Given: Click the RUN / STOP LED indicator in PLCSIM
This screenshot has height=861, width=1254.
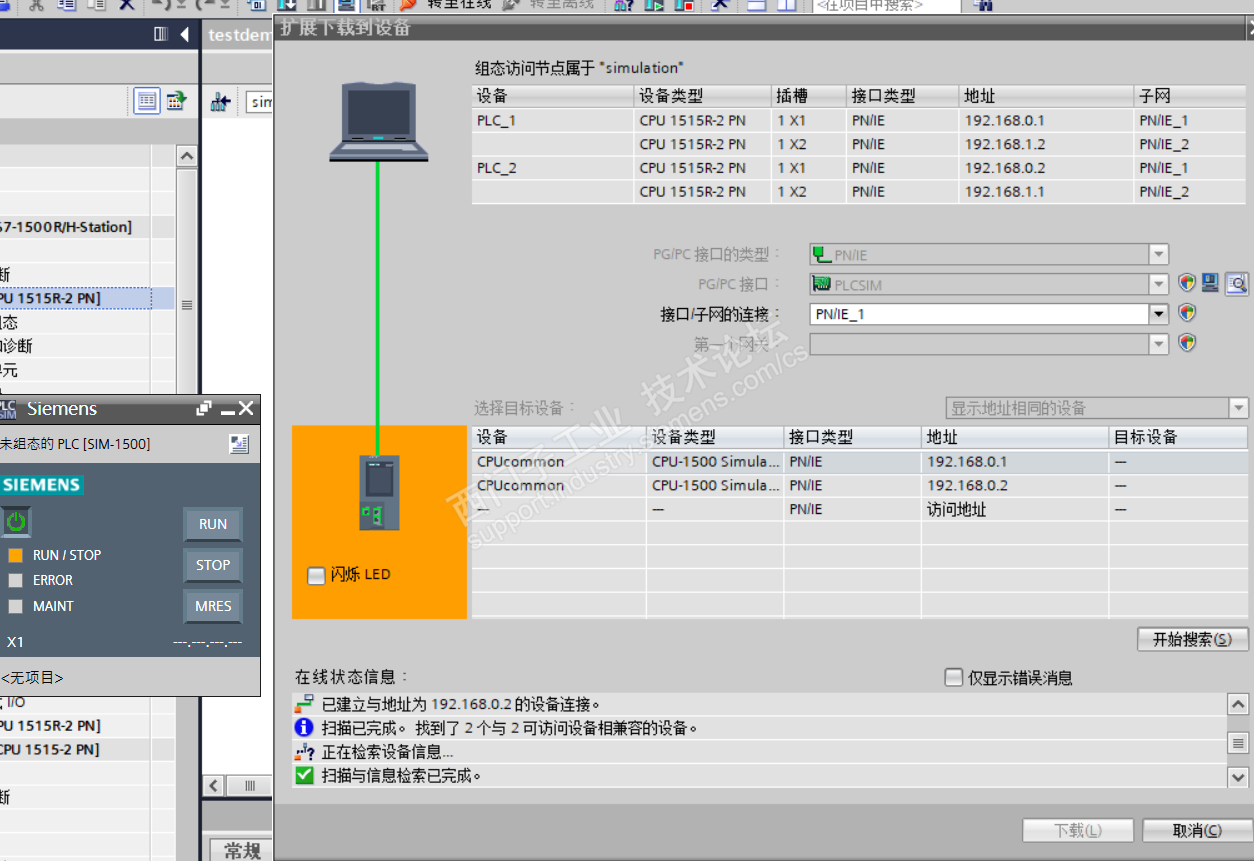Looking at the screenshot, I should click(15, 555).
